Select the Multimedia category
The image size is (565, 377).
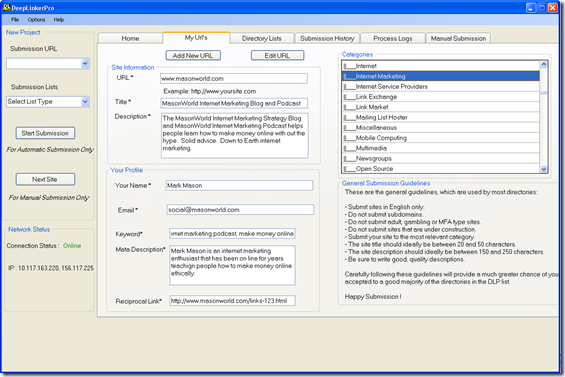pos(440,148)
